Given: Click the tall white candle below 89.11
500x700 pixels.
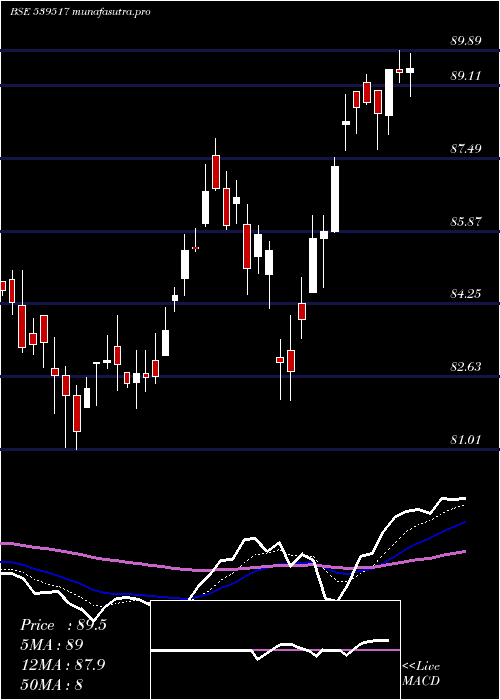Looking at the screenshot, I should pyautogui.click(x=389, y=92).
